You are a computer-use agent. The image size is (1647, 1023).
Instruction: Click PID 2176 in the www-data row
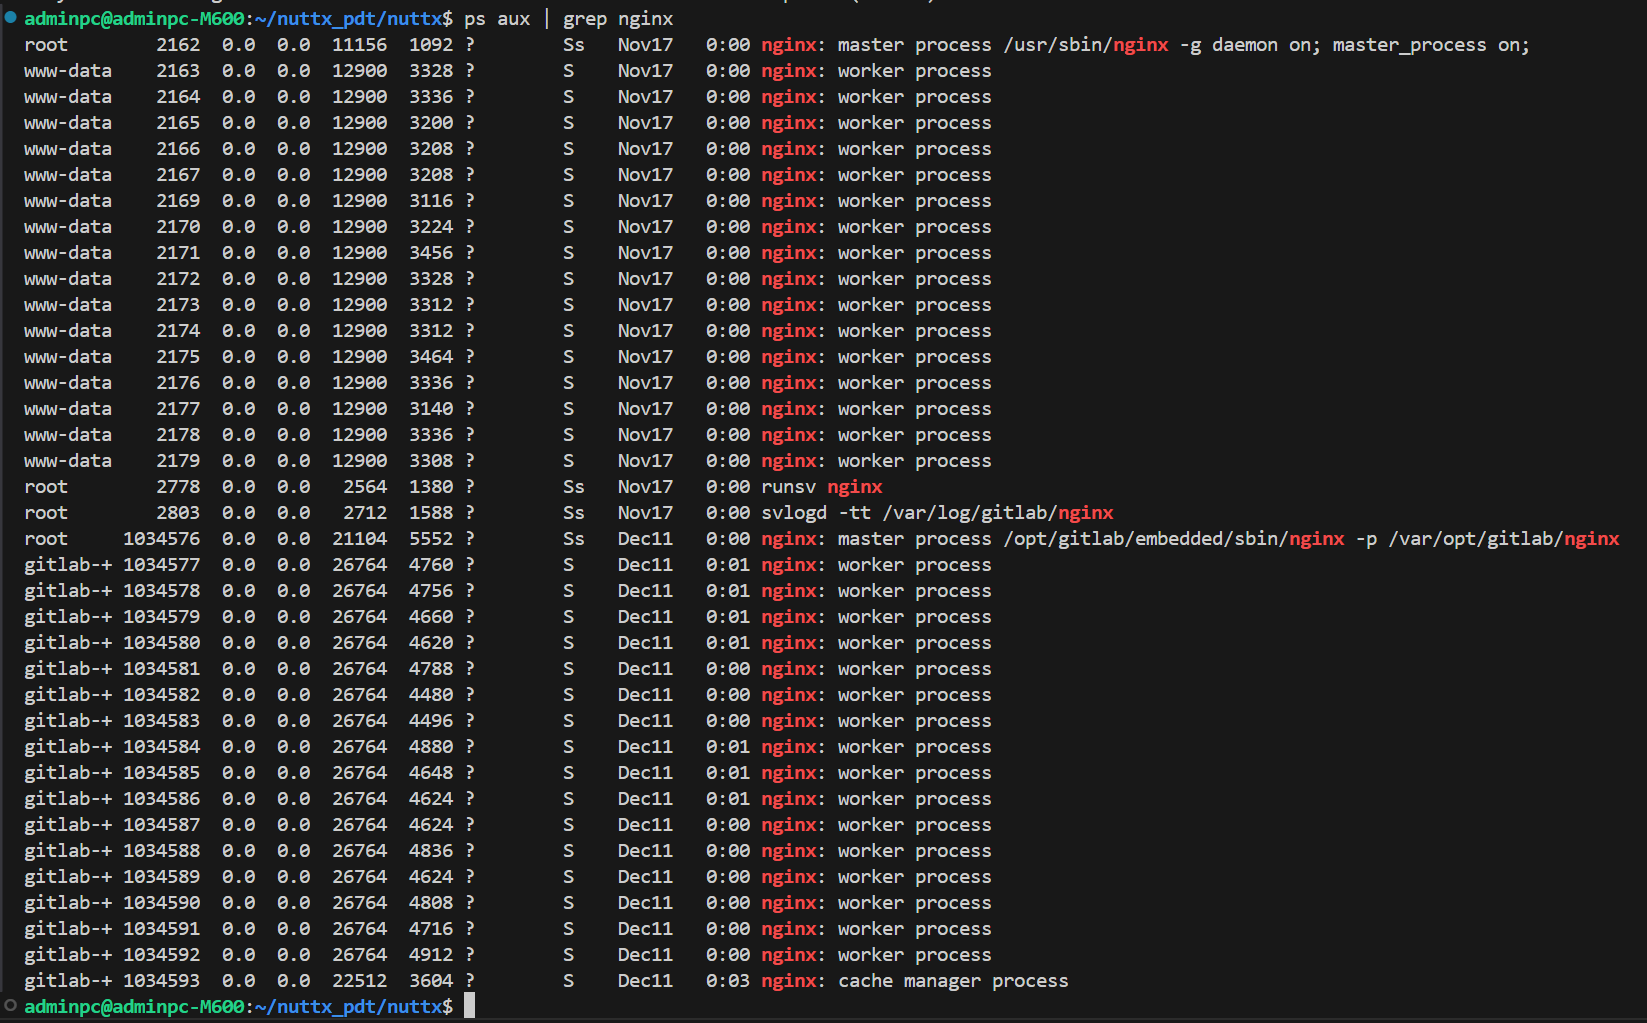point(178,383)
